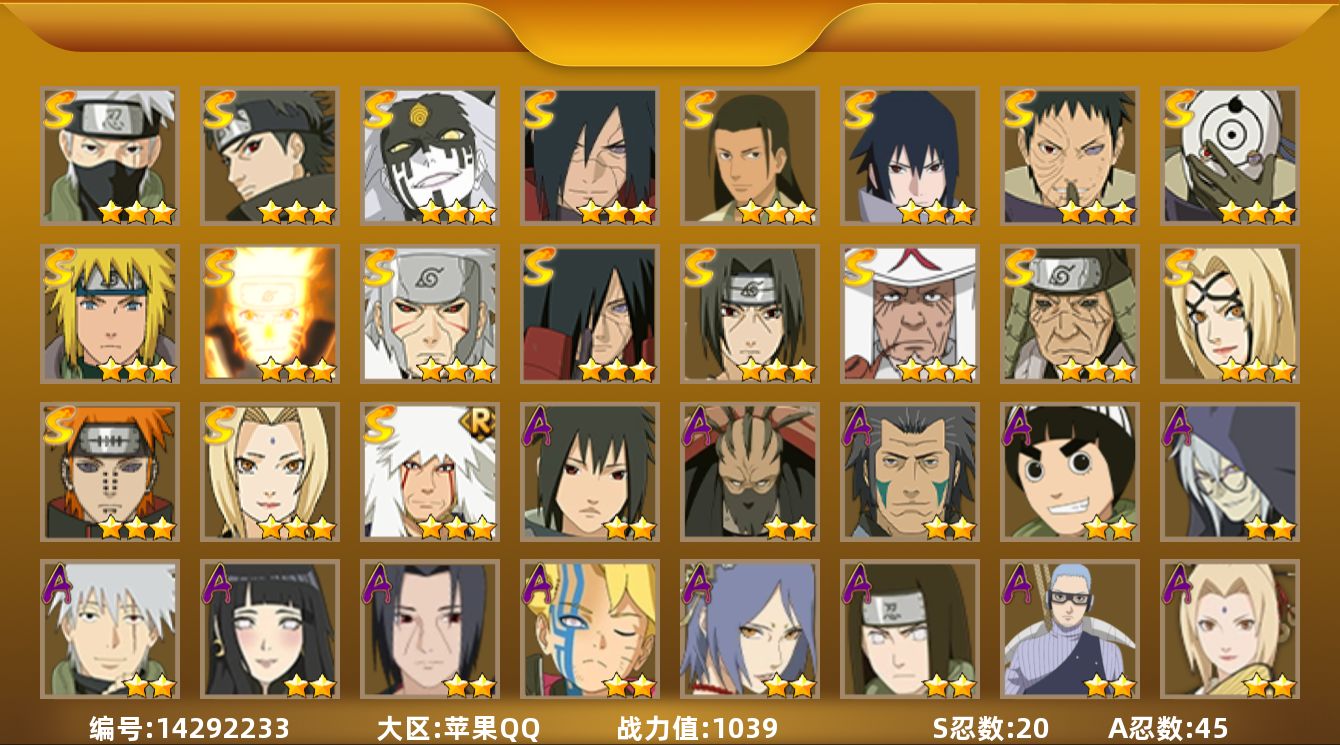This screenshot has width=1340, height=745.
Task: Pick the black and white faced Zetsu portrait
Action: tap(430, 156)
